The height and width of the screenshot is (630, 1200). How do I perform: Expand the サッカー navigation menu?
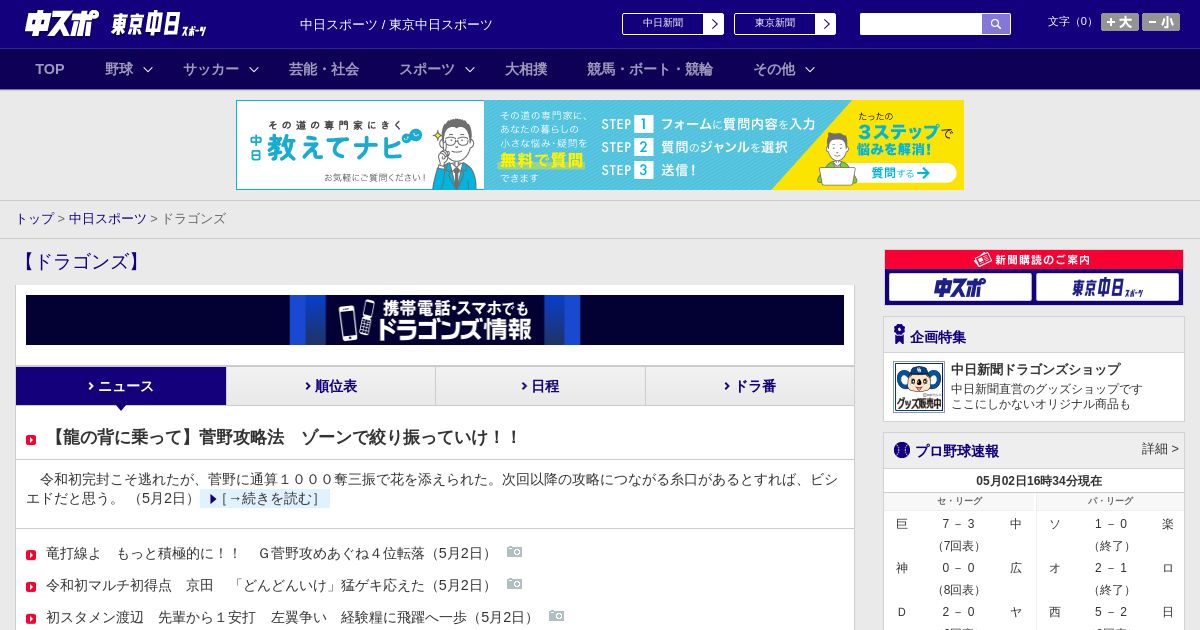click(x=221, y=69)
